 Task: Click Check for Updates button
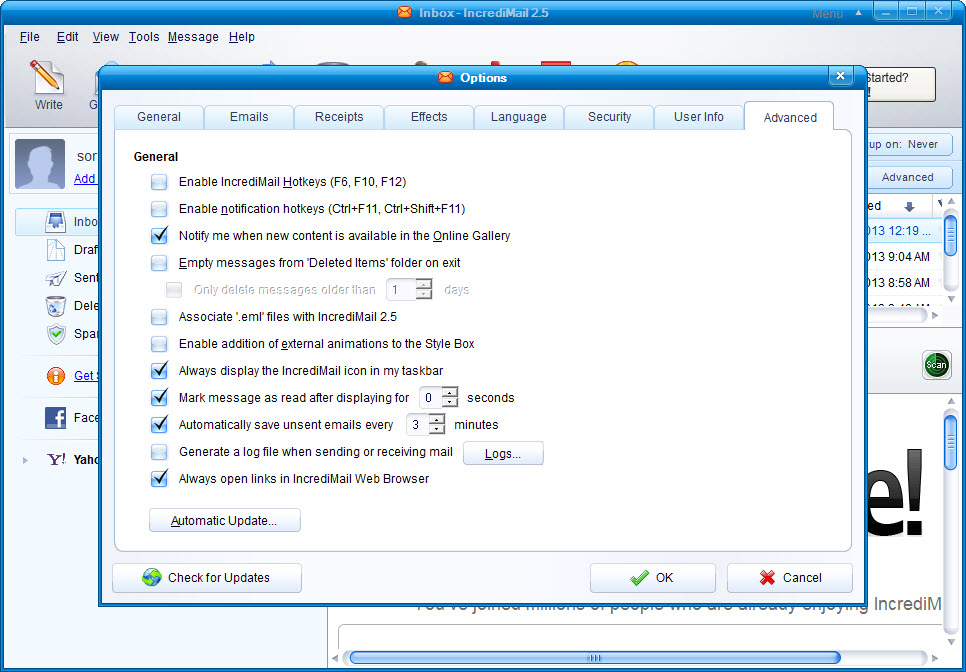(x=207, y=578)
